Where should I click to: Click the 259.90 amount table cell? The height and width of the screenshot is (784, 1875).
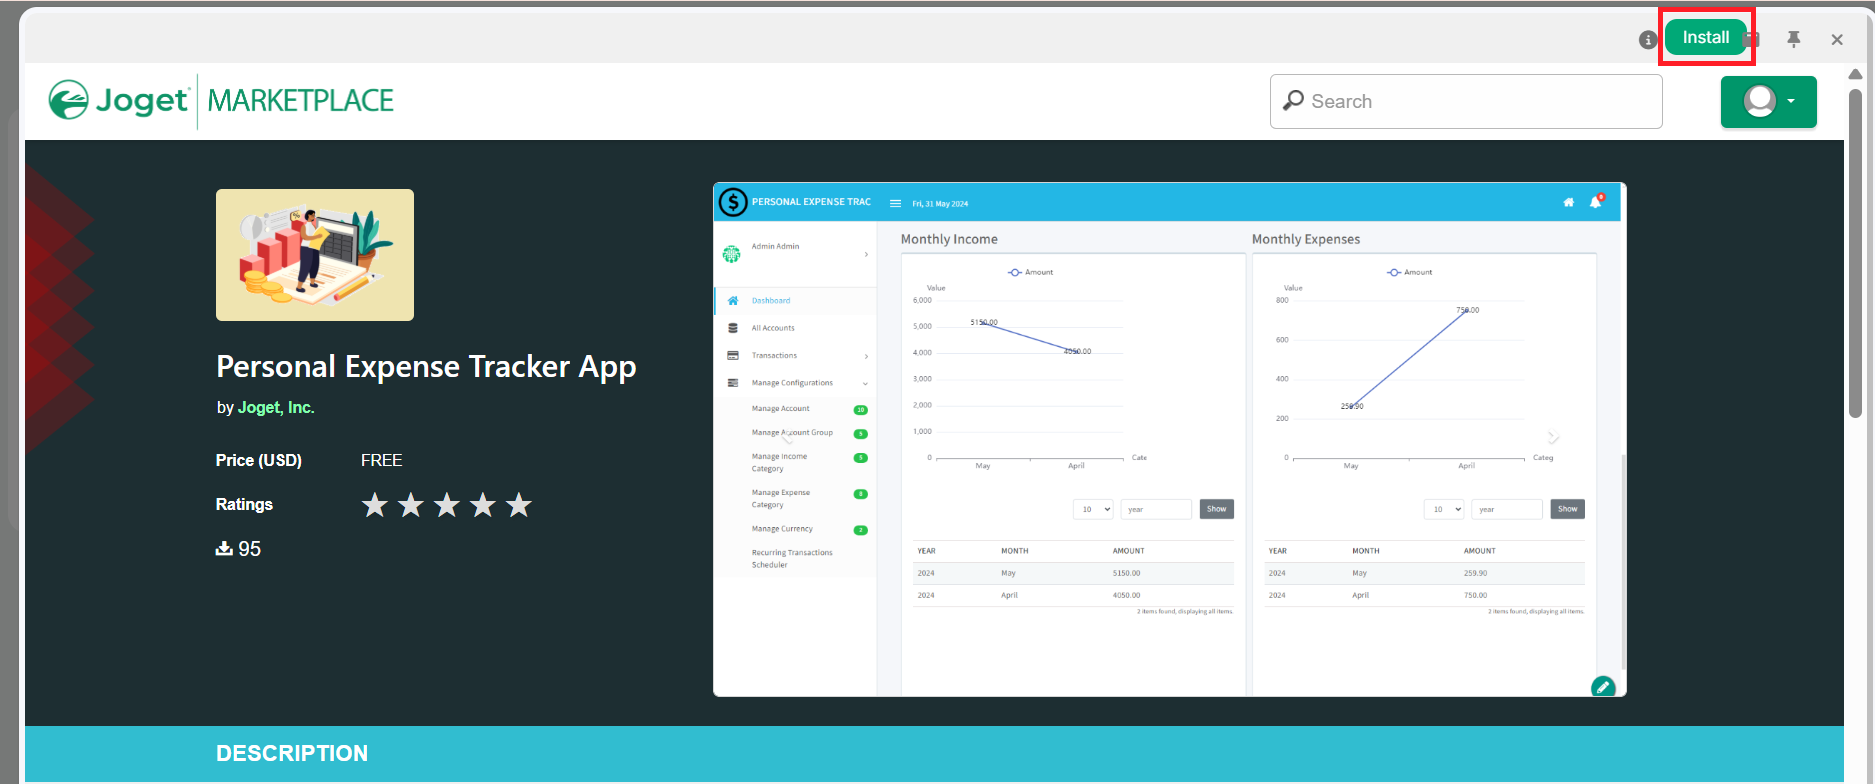click(1476, 573)
